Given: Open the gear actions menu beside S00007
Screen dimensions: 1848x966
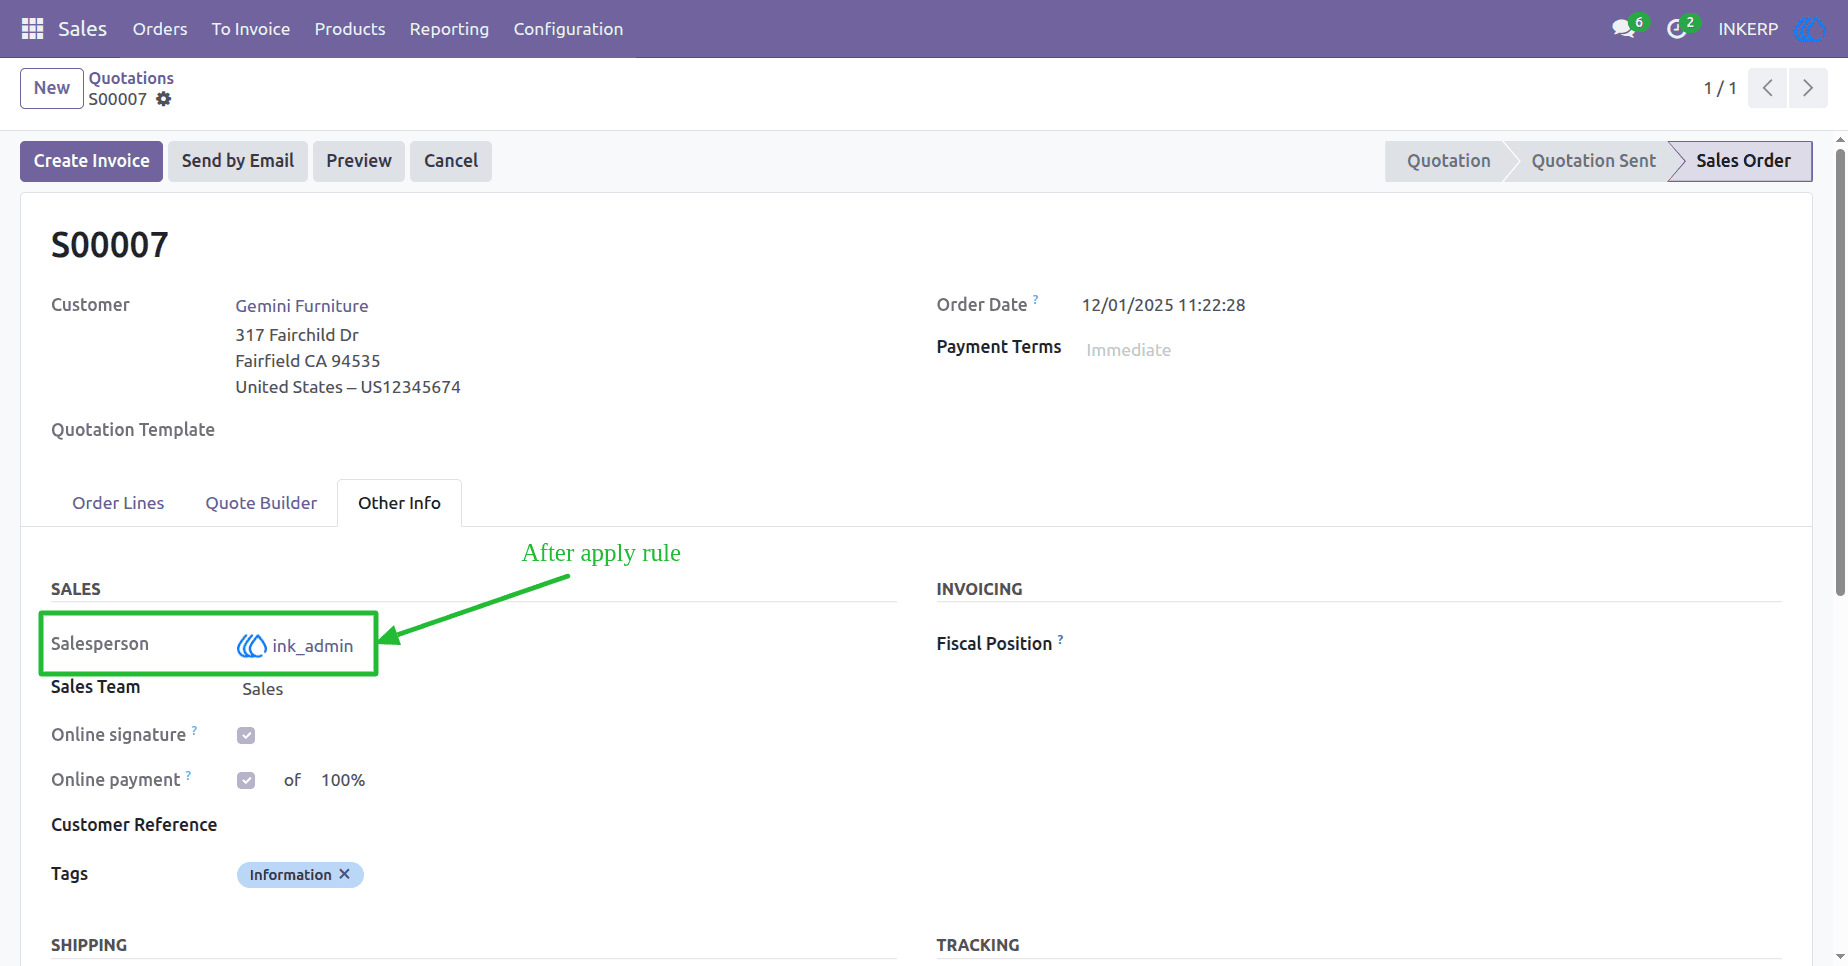Looking at the screenshot, I should (x=164, y=99).
